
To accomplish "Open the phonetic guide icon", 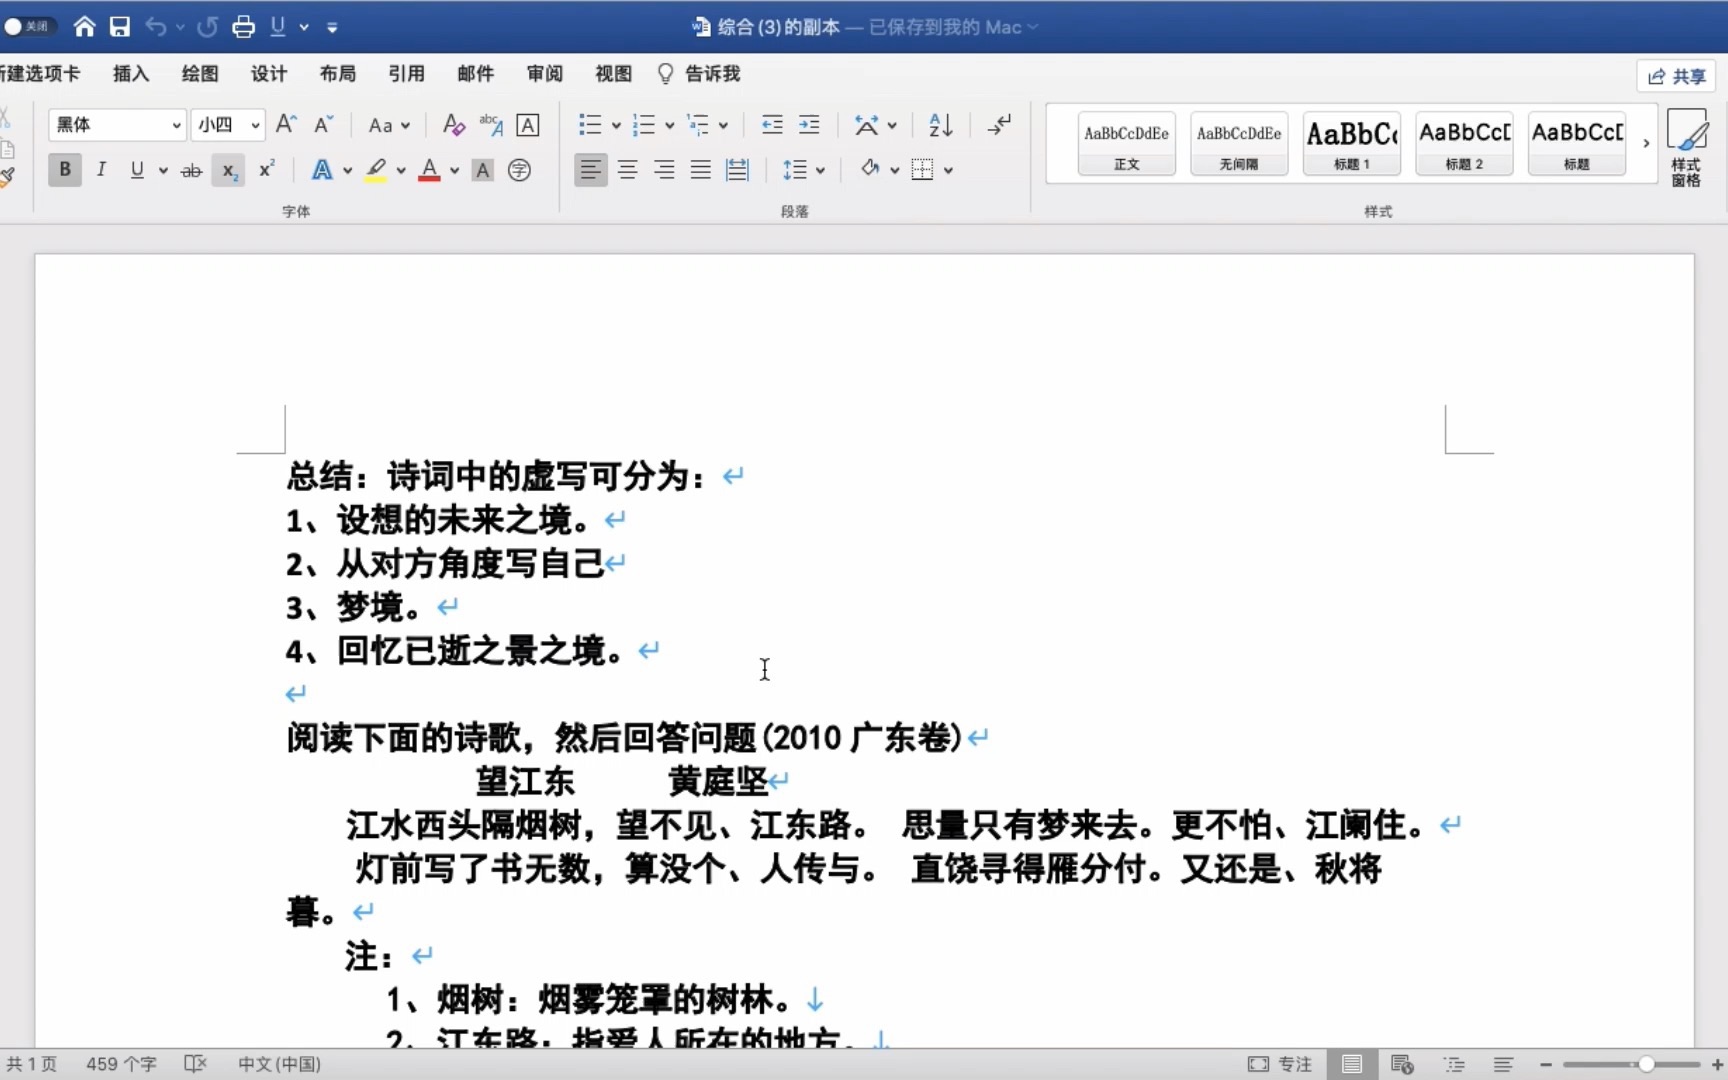I will click(491, 124).
